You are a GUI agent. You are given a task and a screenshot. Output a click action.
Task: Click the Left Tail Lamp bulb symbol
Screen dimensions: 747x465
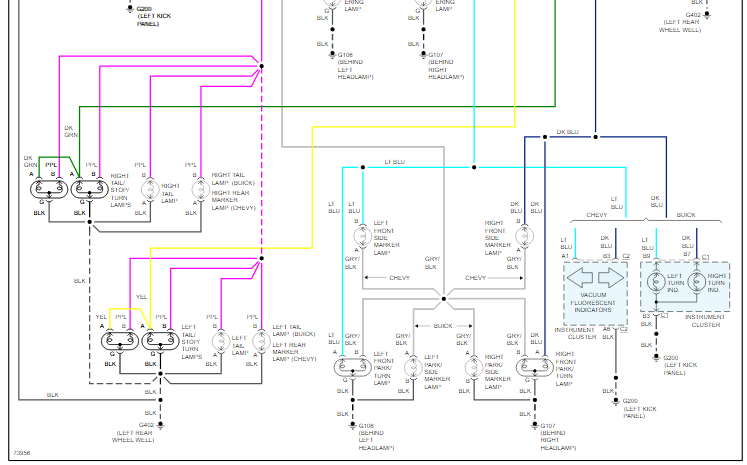[x=221, y=342]
